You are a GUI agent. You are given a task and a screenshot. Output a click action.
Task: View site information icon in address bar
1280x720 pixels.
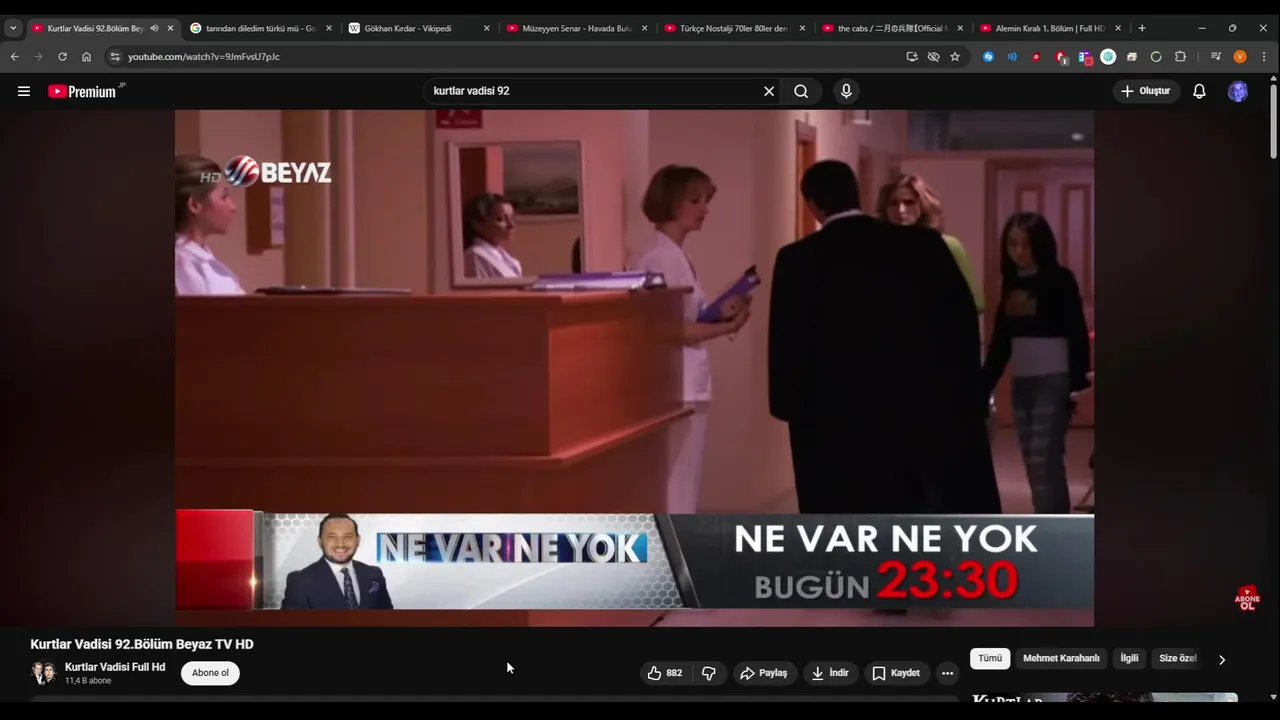point(114,57)
